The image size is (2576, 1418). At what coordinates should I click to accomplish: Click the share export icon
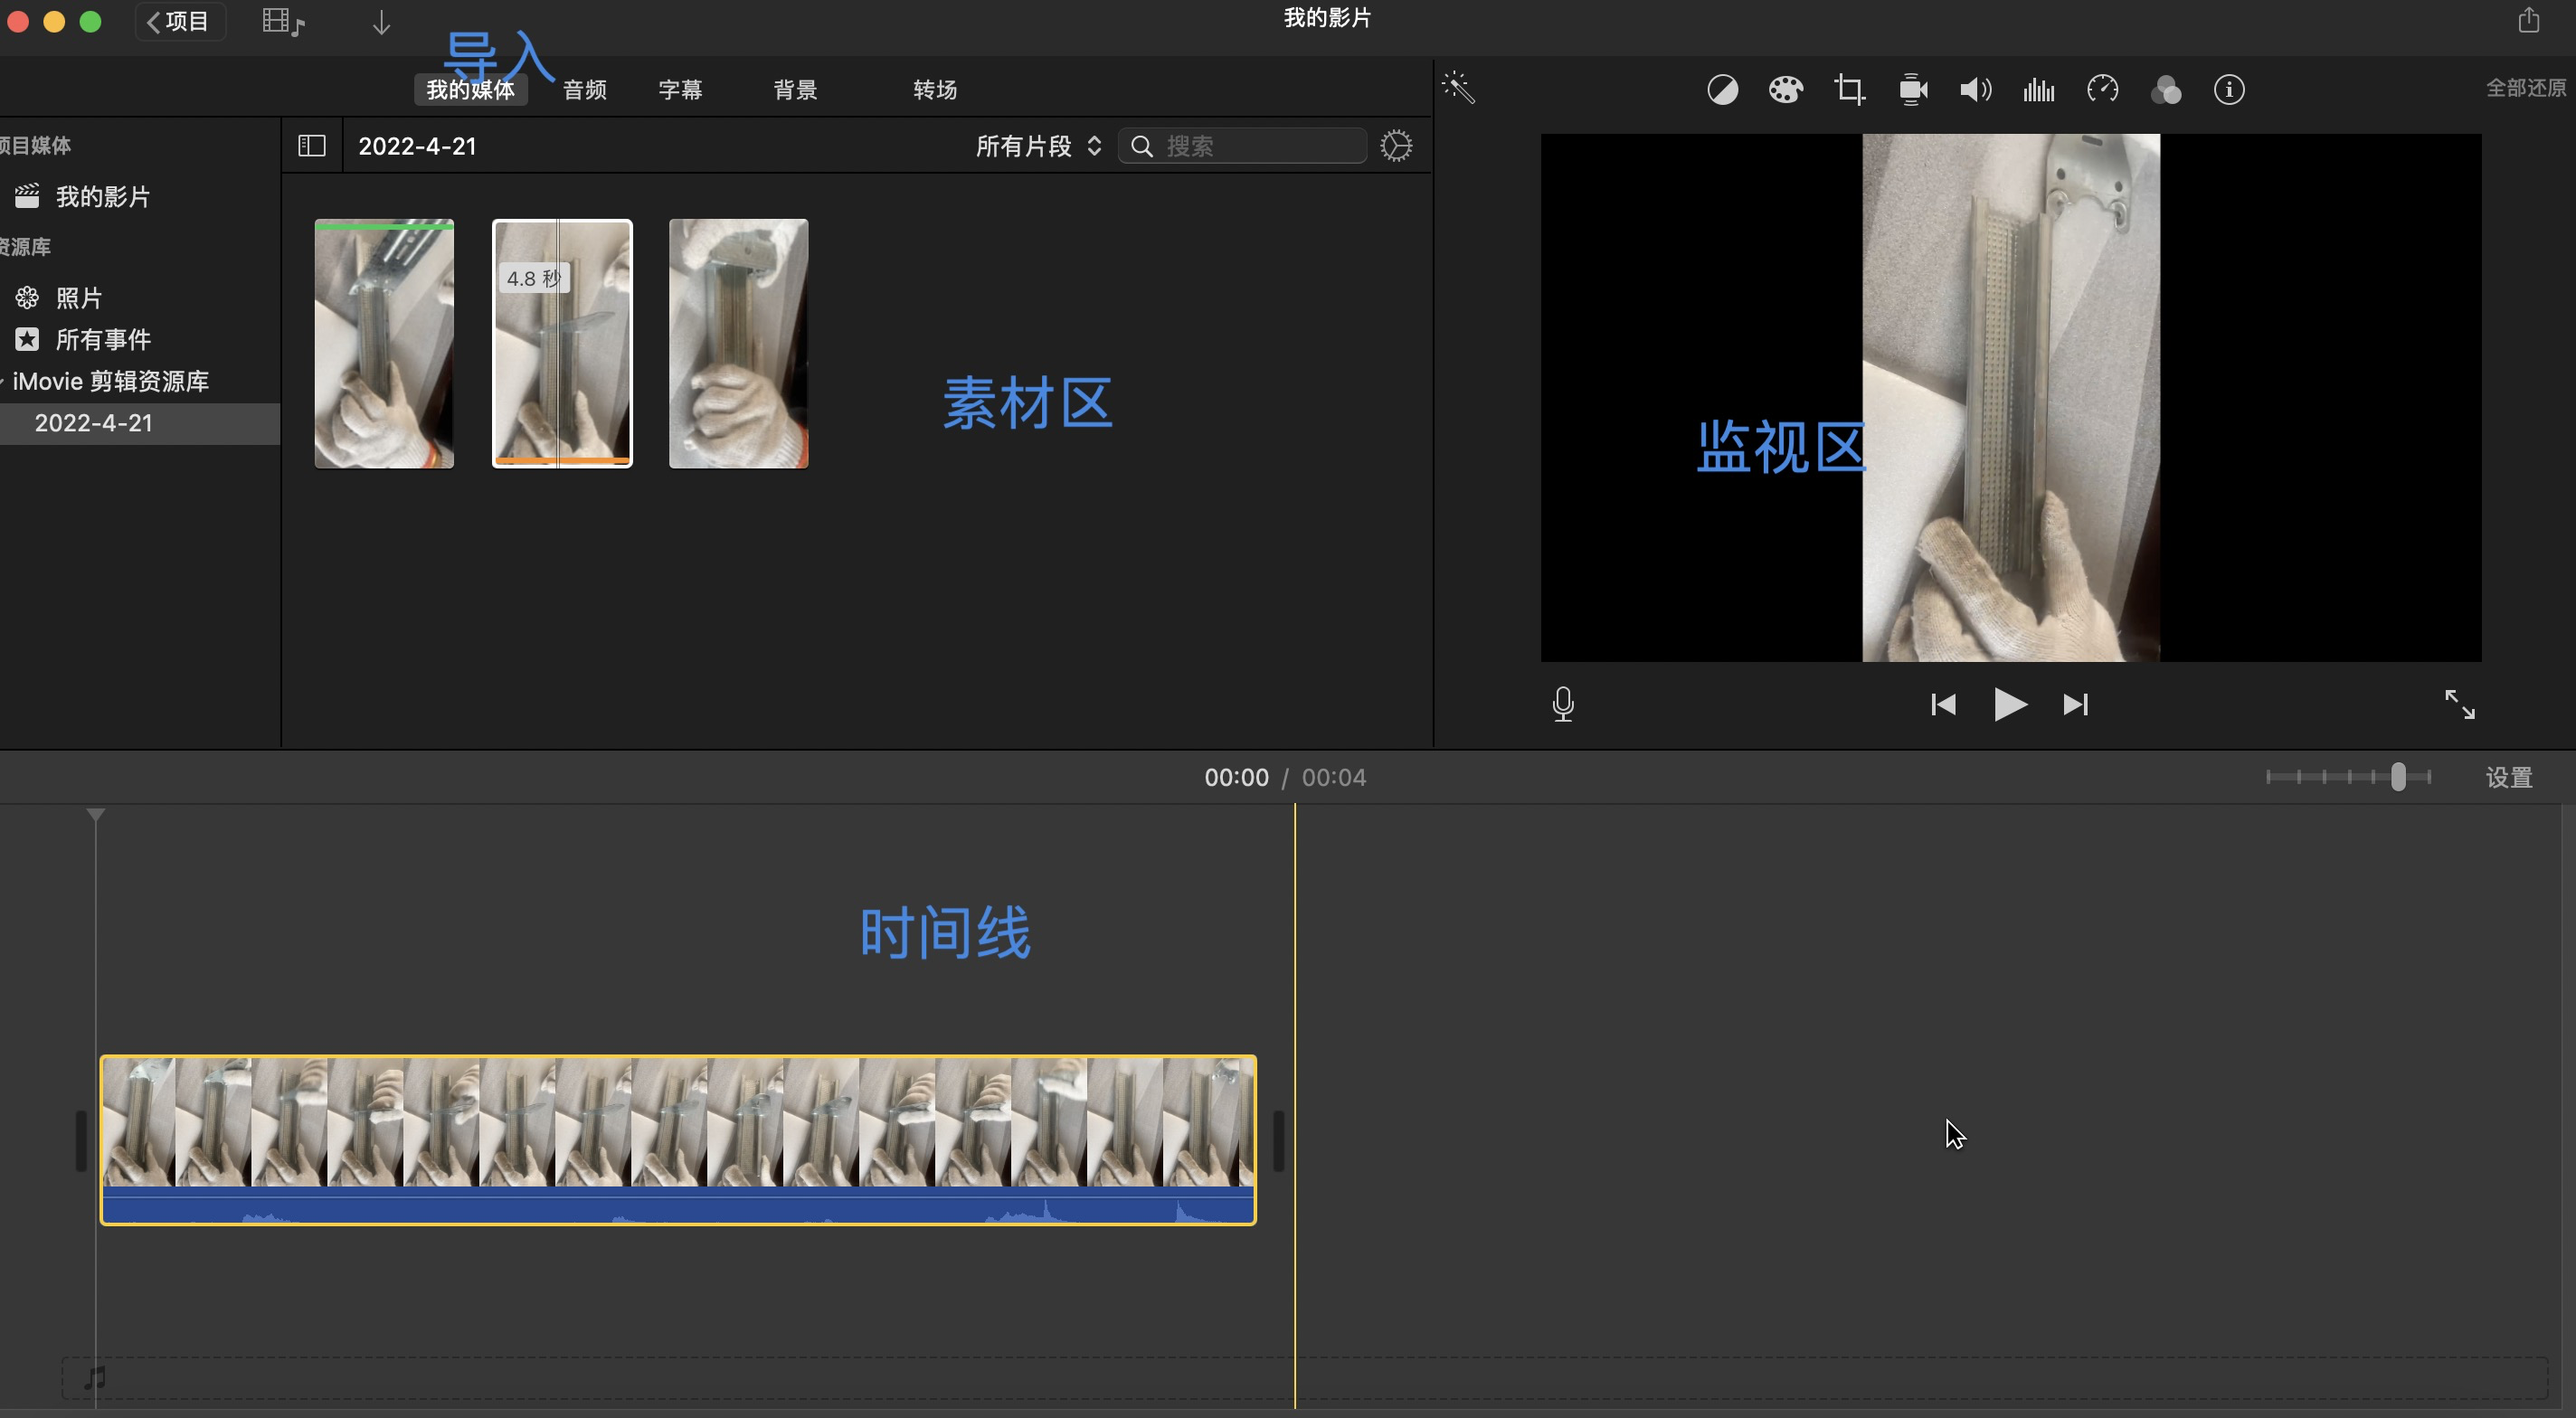coord(2528,20)
